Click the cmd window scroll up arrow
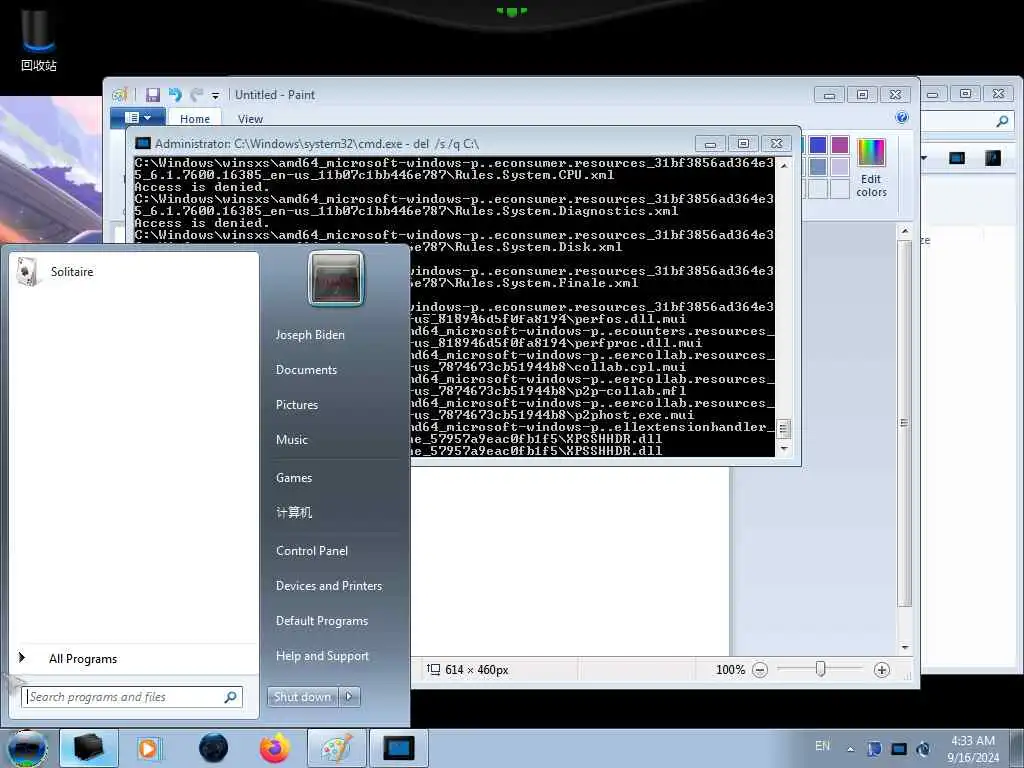Viewport: 1024px width, 768px height. click(784, 166)
